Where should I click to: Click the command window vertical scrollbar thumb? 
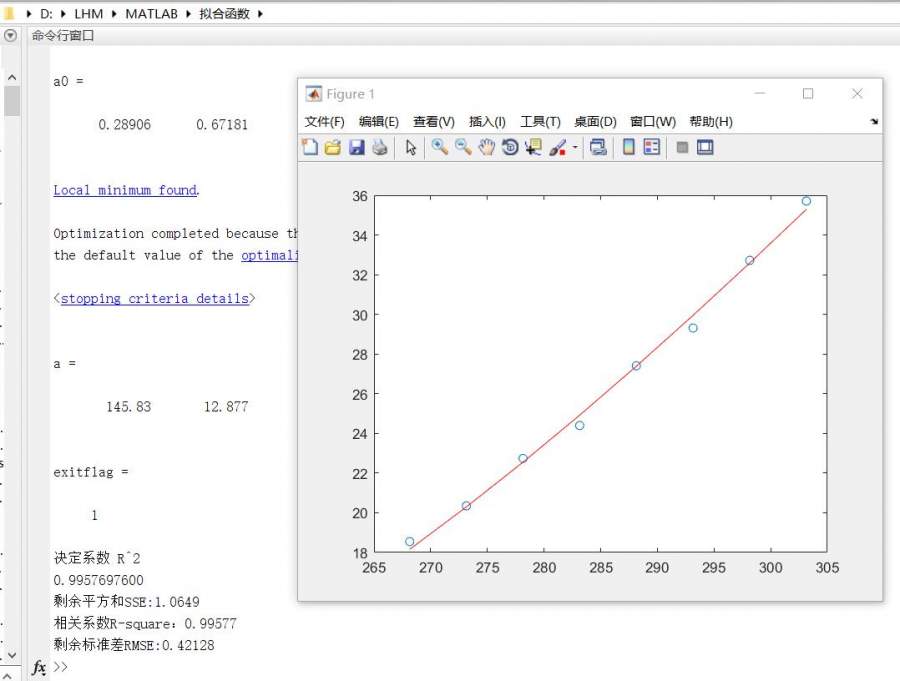pyautogui.click(x=12, y=101)
